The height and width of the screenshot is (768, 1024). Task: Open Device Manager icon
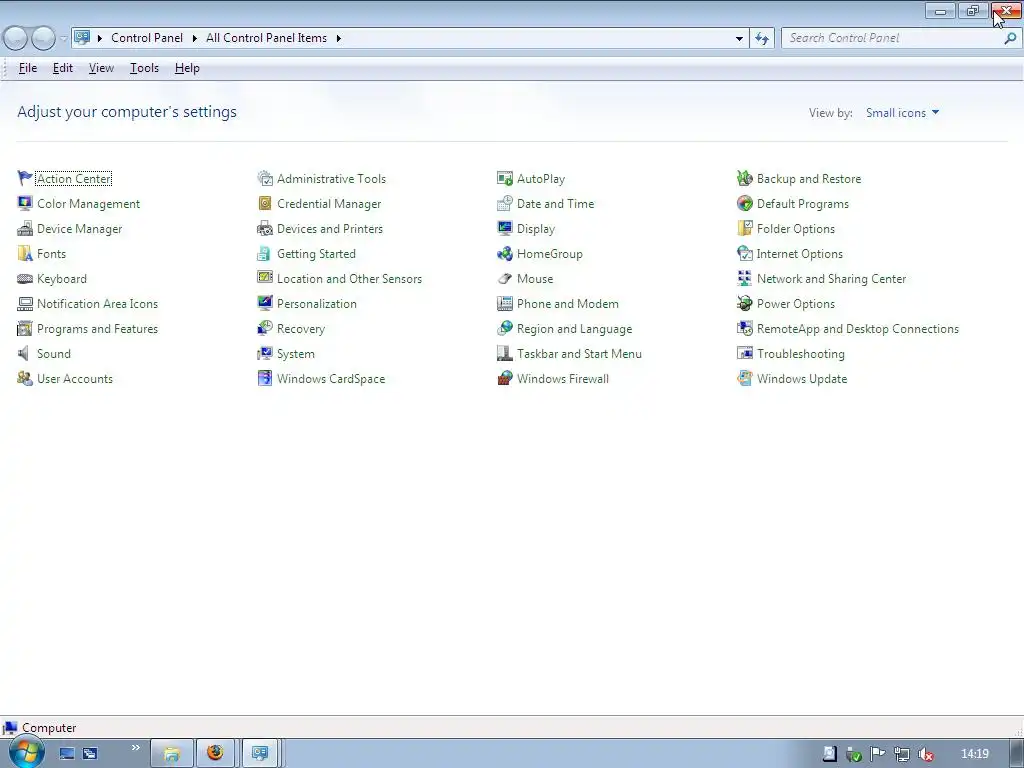(25, 229)
